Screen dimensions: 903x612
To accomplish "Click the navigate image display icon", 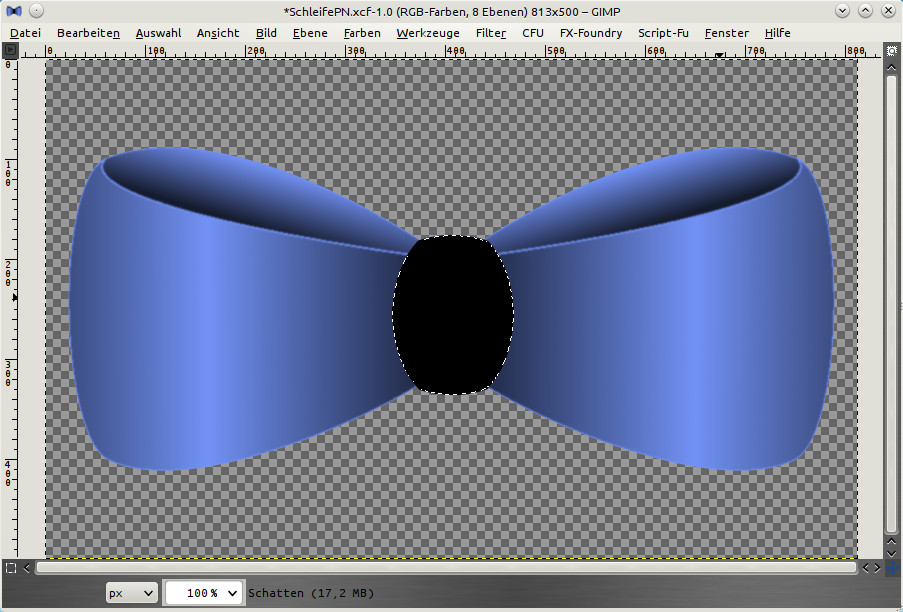I will [891, 568].
